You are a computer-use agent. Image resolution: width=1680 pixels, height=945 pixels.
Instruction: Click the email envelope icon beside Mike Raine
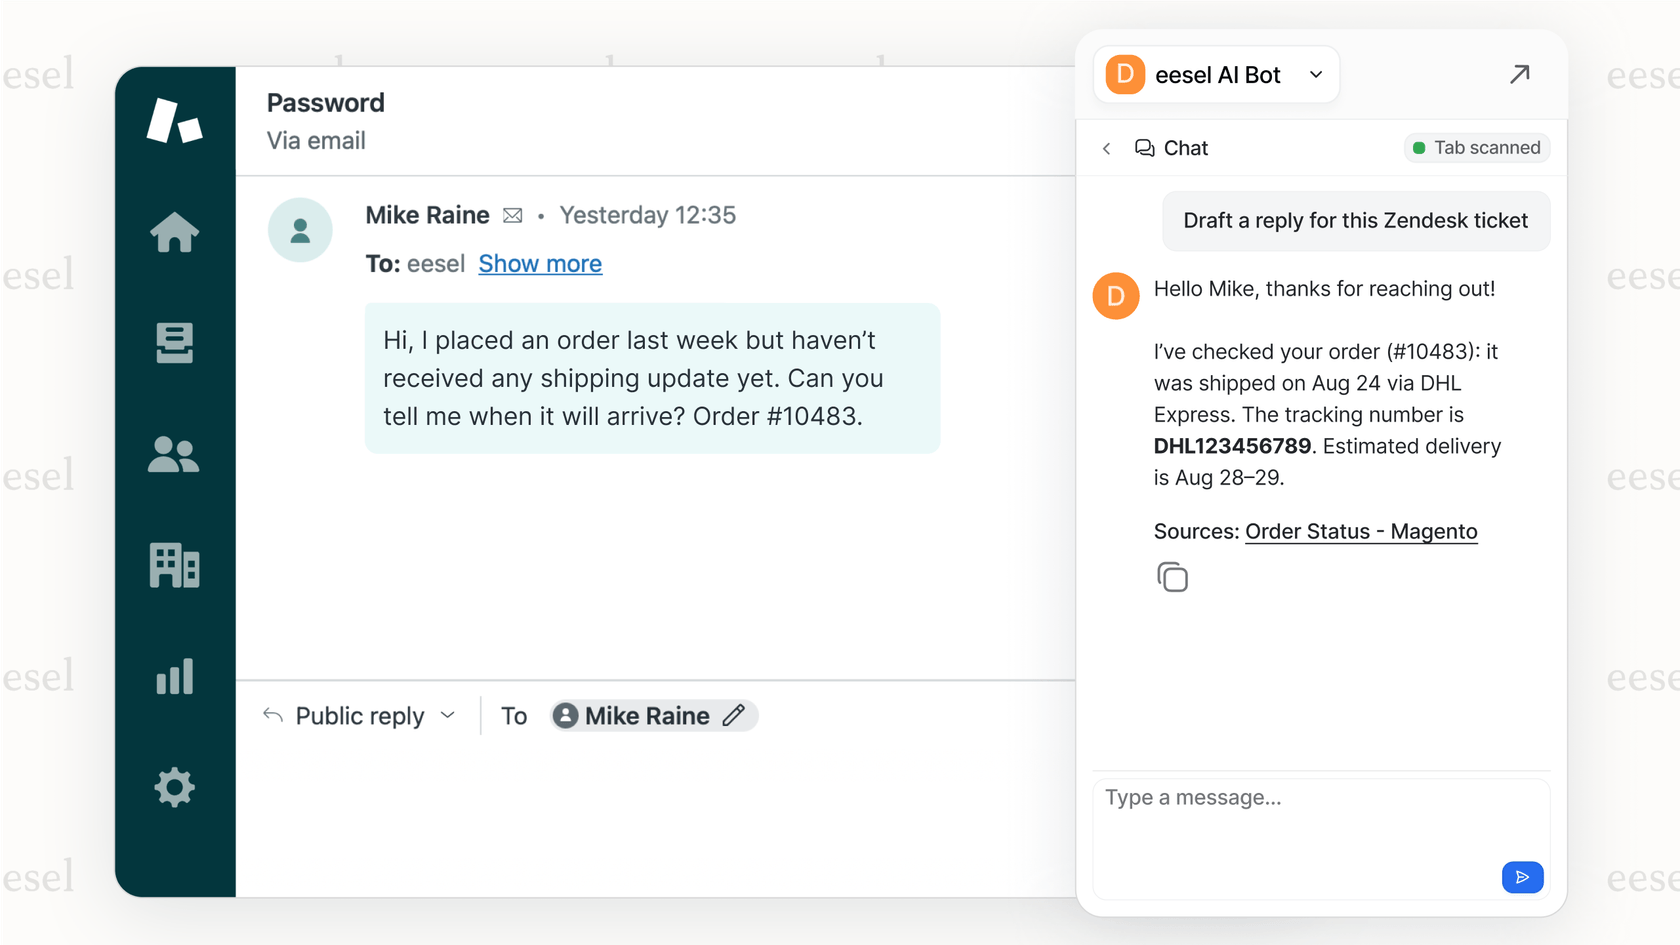coord(513,215)
